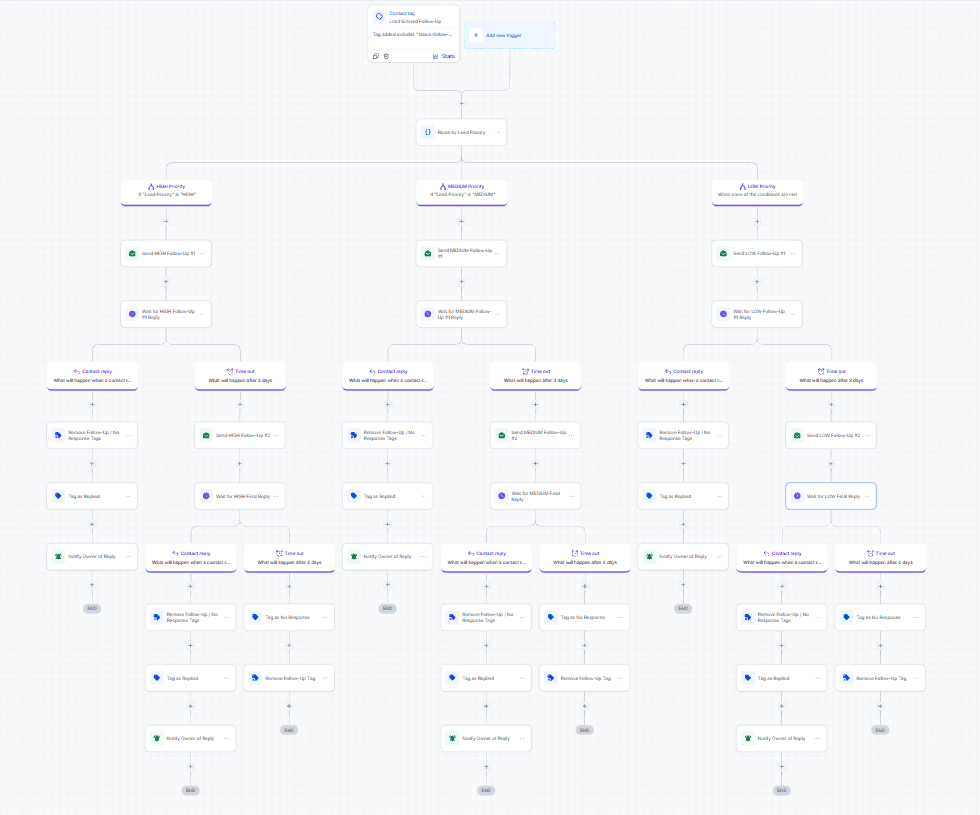Click the clock icon on Wait for LOW Final Reply
The width and height of the screenshot is (980, 815).
[797, 496]
